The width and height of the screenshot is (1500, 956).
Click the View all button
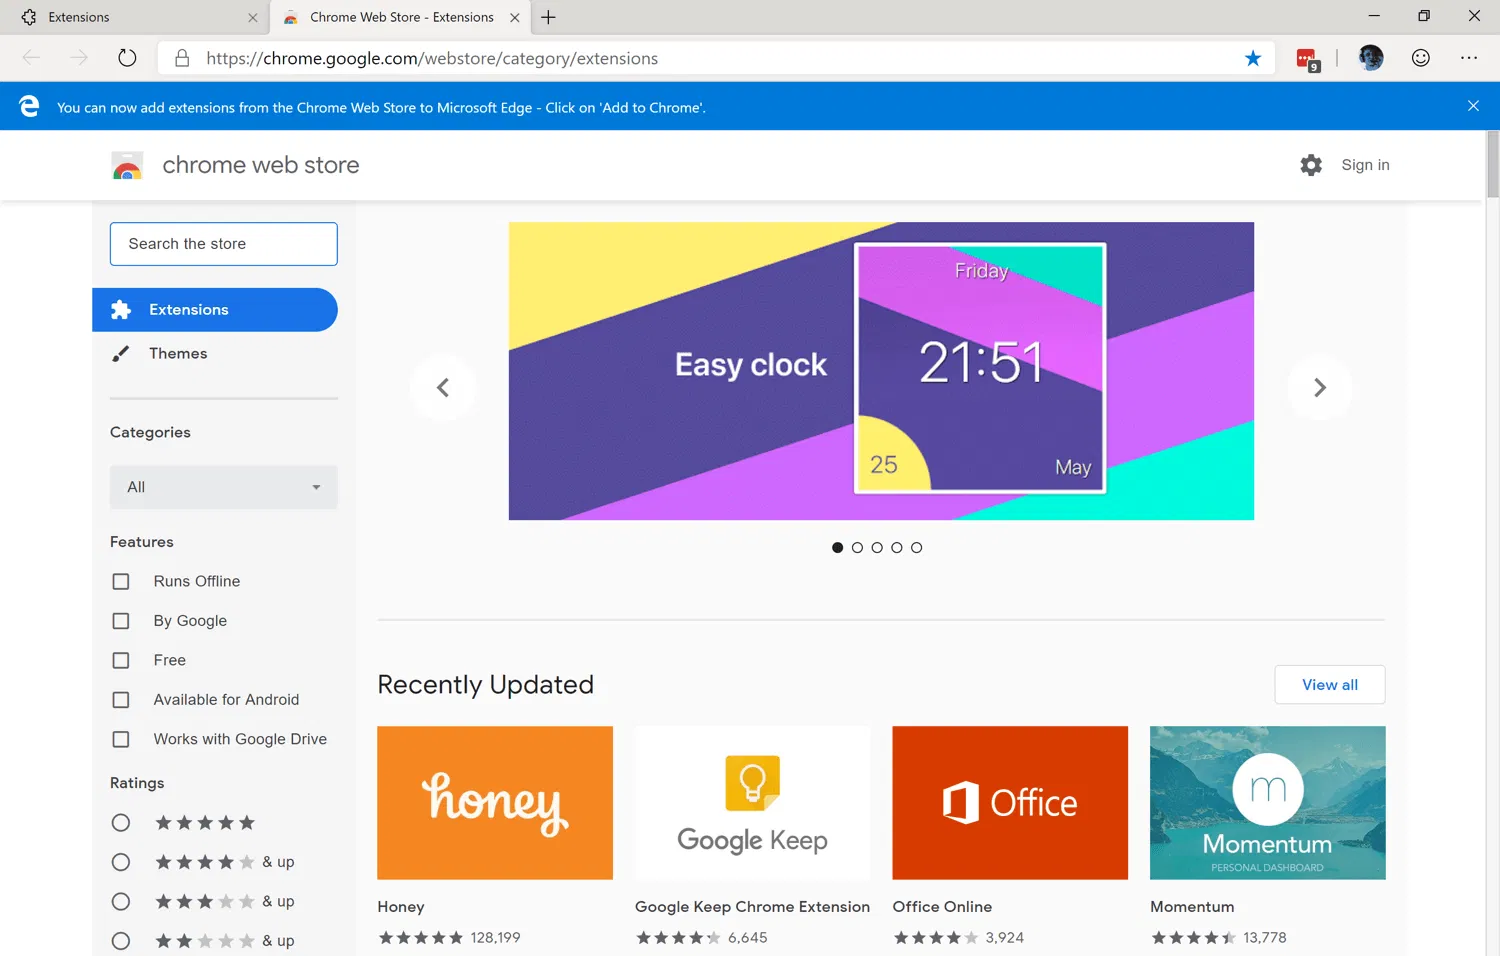pyautogui.click(x=1329, y=684)
